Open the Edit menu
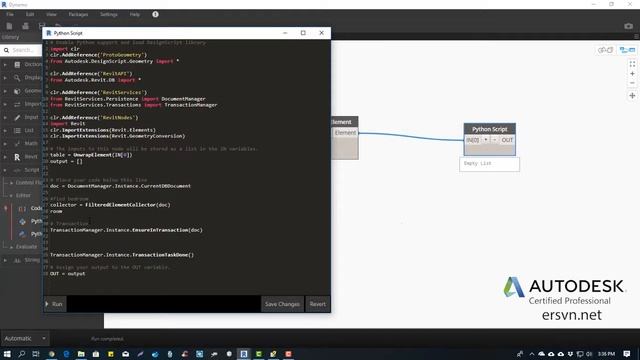Viewport: 640px width, 360px height. click(30, 14)
